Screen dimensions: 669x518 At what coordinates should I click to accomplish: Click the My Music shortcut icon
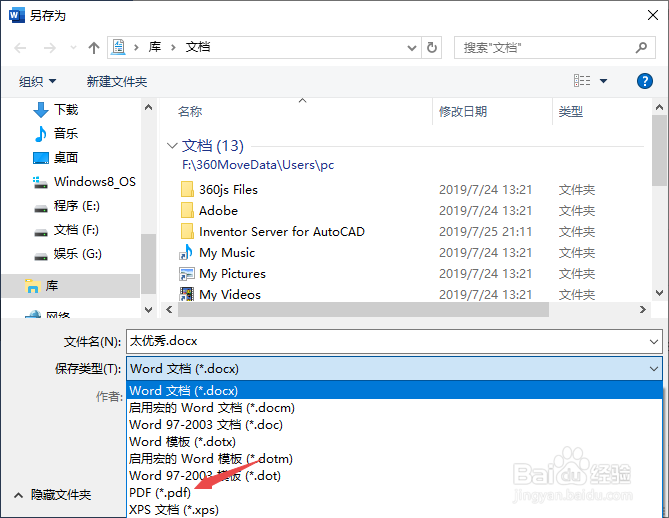186,252
